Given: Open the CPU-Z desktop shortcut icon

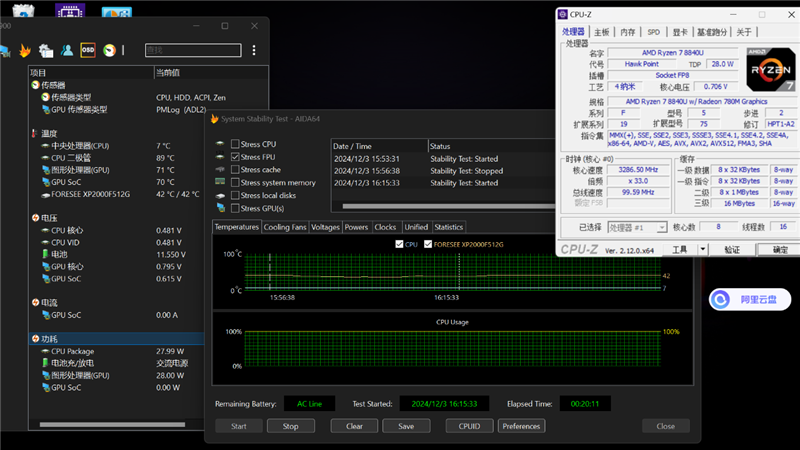Looking at the screenshot, I should 70,10.
